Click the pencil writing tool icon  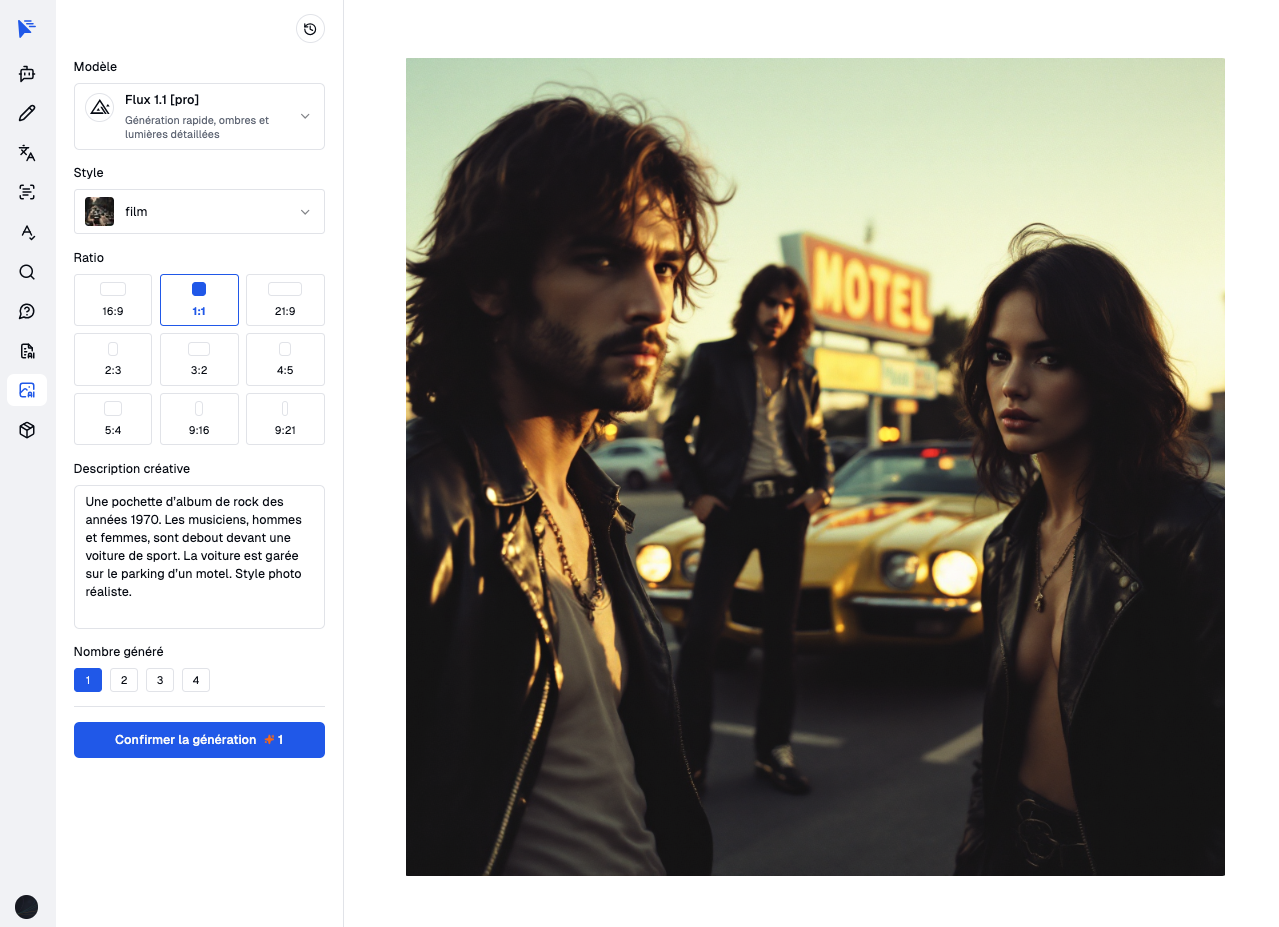[27, 113]
